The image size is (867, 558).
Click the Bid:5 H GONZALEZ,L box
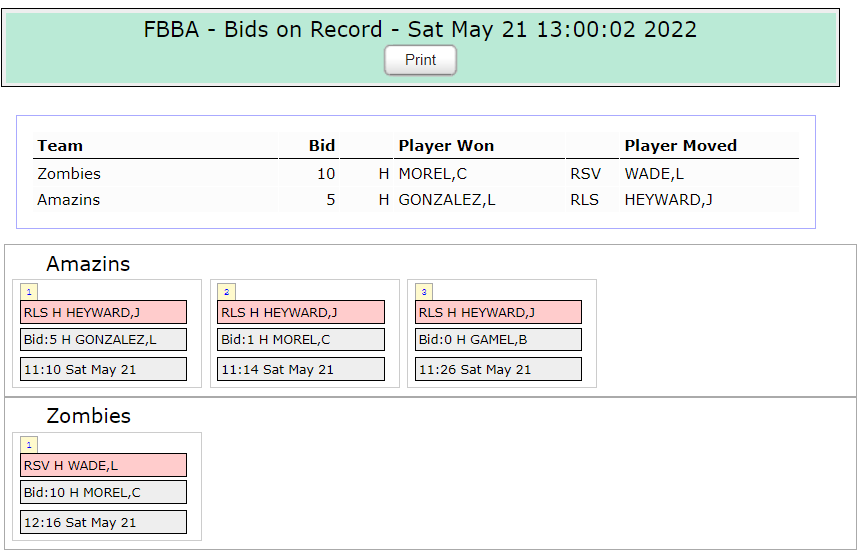click(103, 340)
